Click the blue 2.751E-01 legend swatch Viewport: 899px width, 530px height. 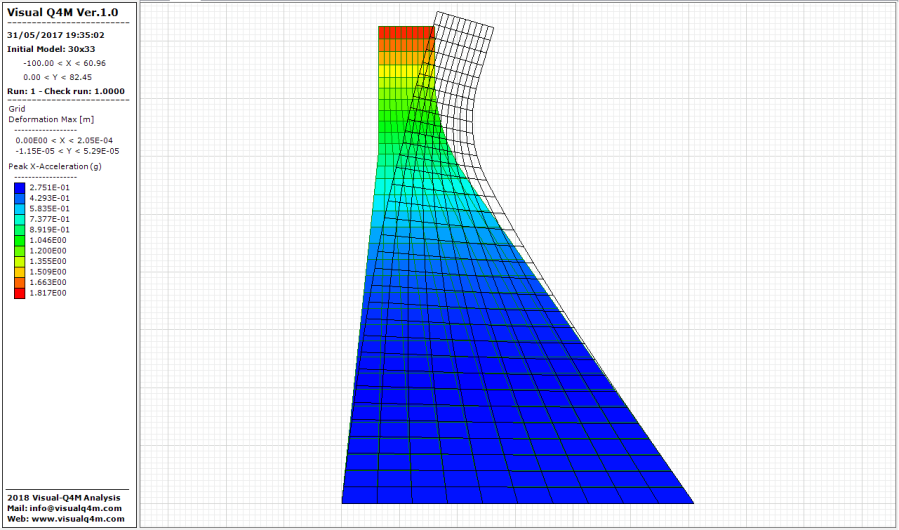coord(20,188)
